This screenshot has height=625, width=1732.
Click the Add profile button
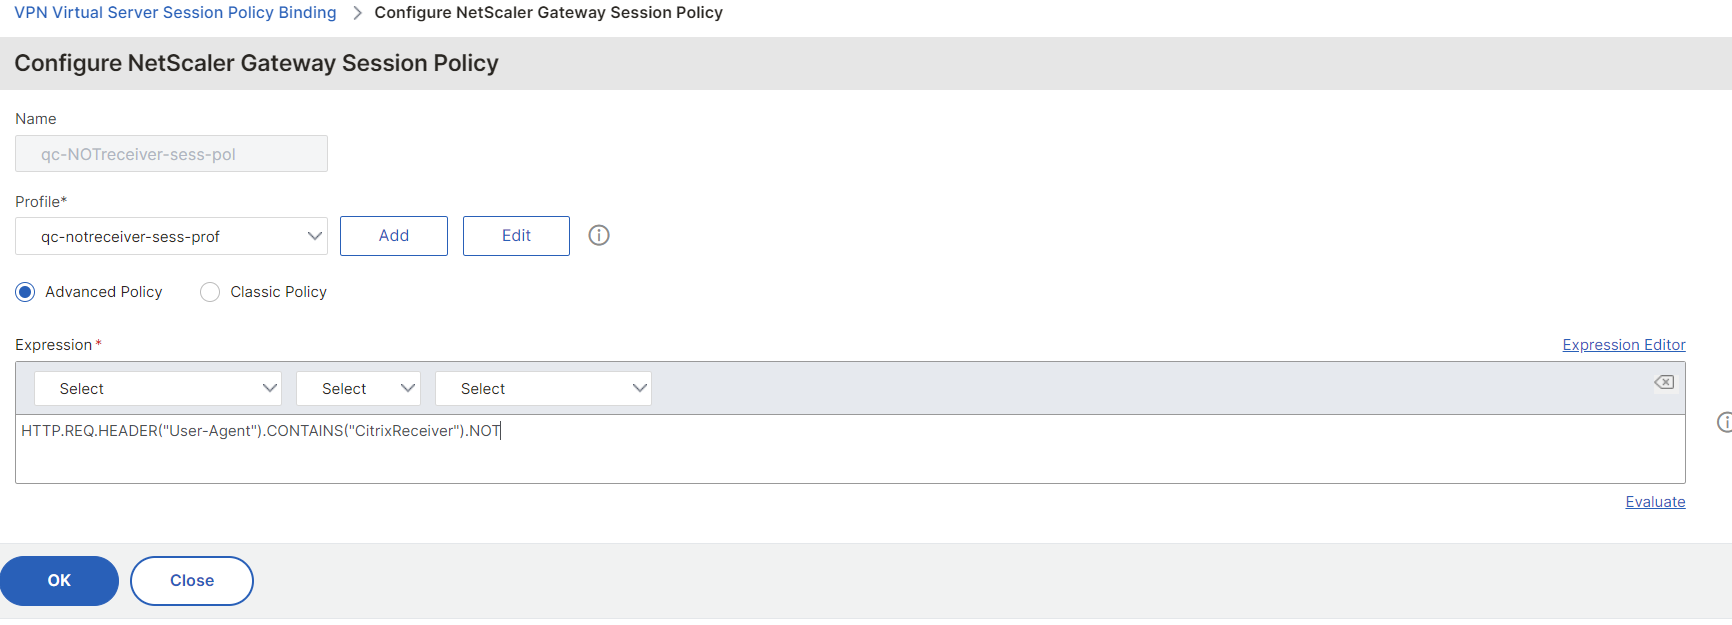pyautogui.click(x=394, y=236)
